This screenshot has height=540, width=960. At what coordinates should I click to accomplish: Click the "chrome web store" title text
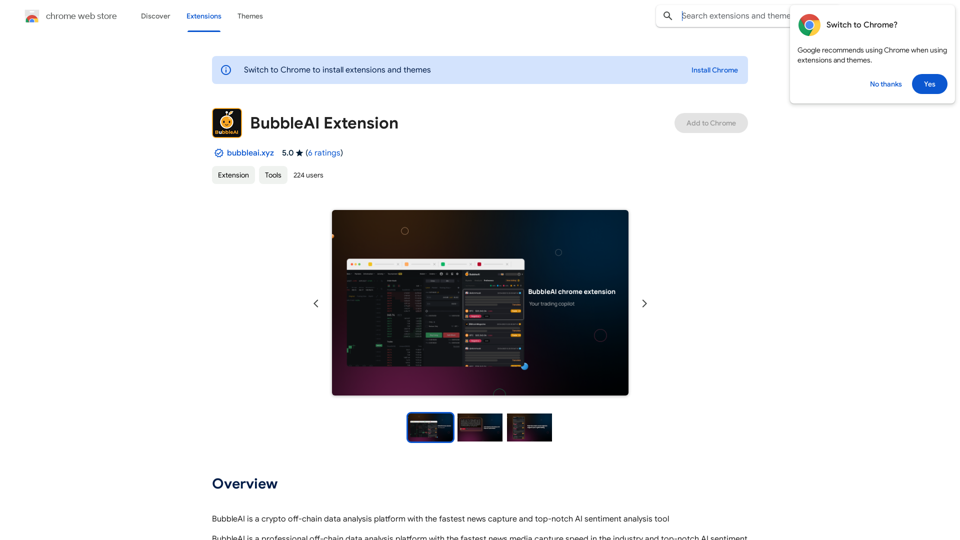tap(81, 16)
